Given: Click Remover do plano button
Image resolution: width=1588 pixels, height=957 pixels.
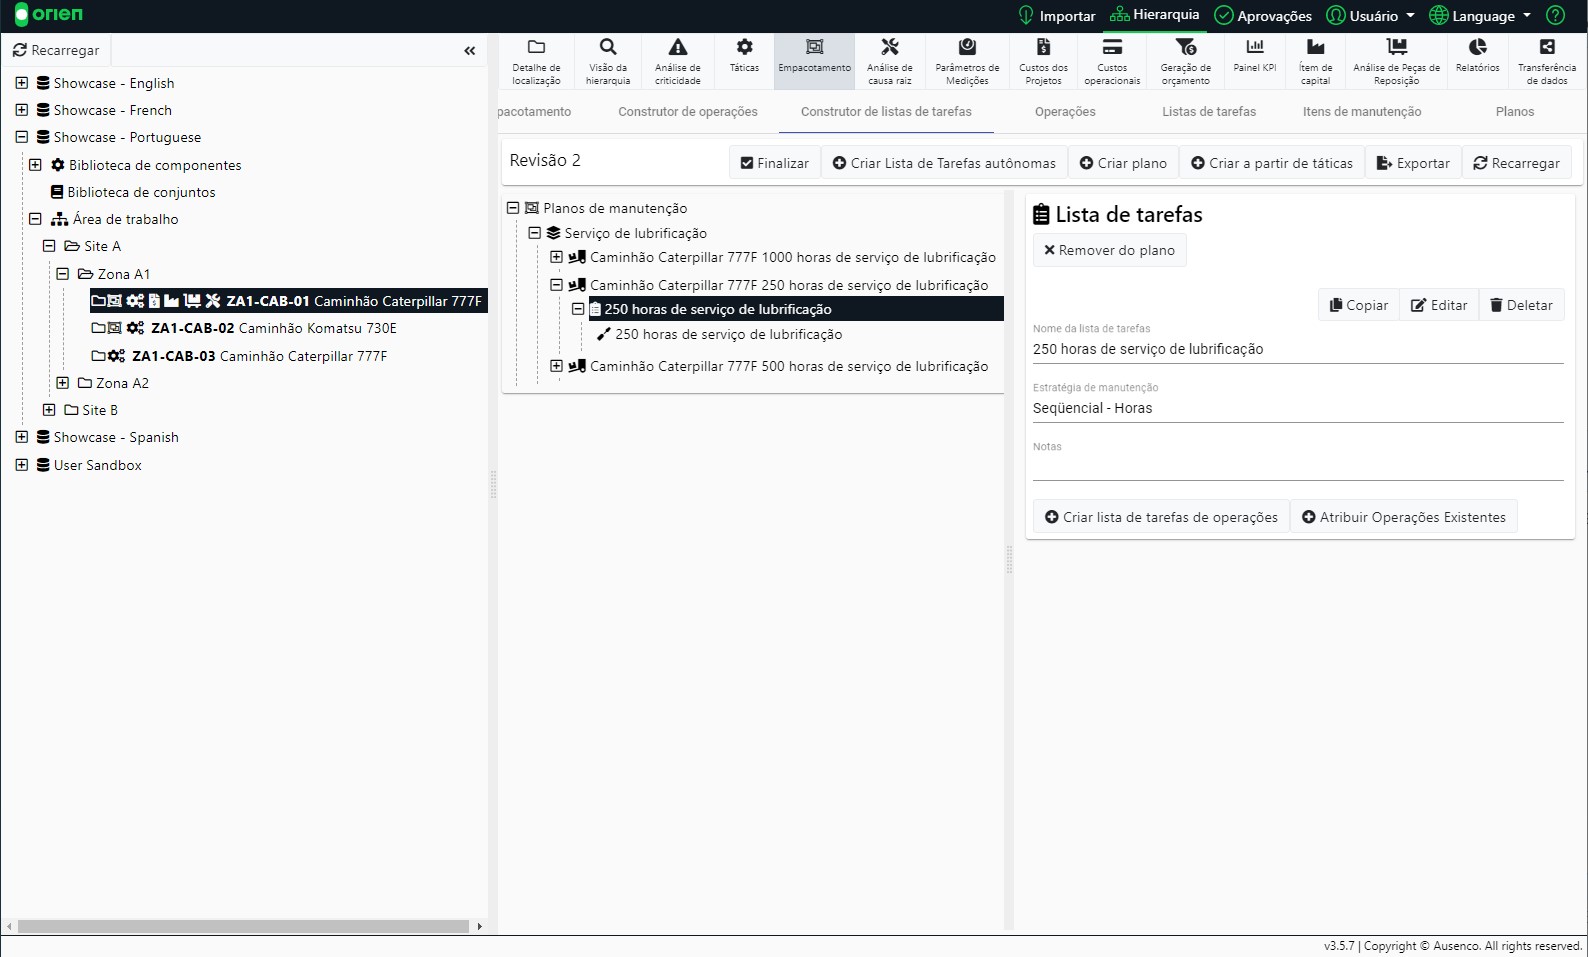Looking at the screenshot, I should click(1109, 250).
